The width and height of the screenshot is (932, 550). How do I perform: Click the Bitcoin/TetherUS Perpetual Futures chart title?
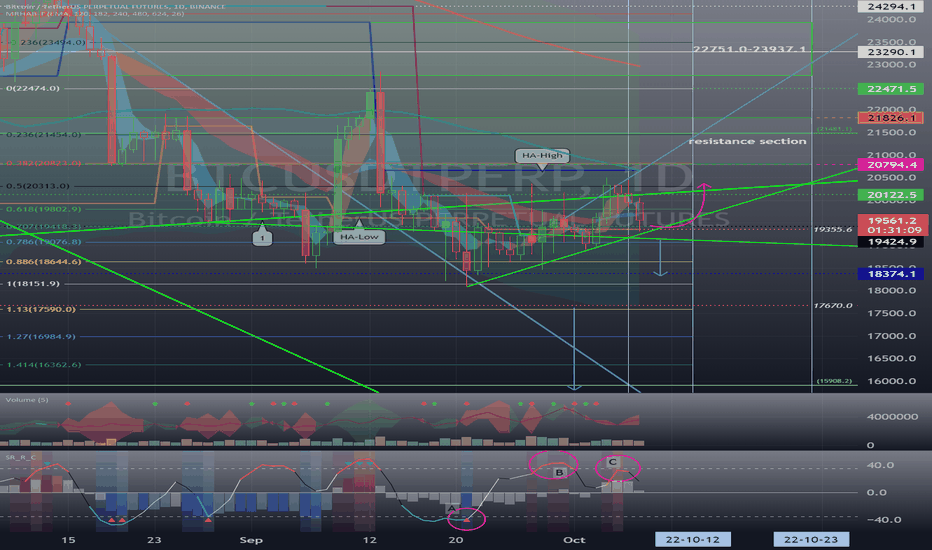[x=116, y=7]
